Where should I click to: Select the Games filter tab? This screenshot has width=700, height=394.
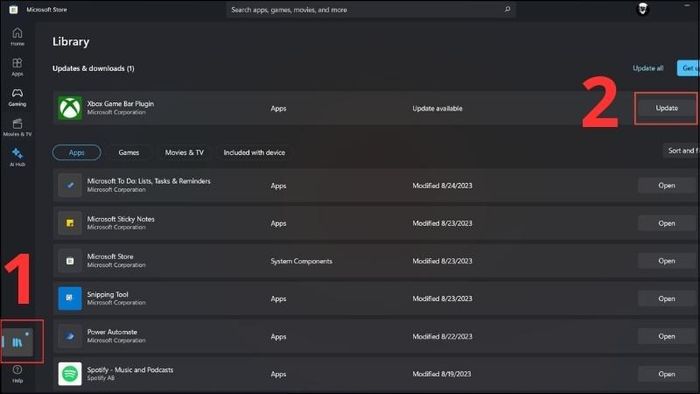(x=129, y=153)
